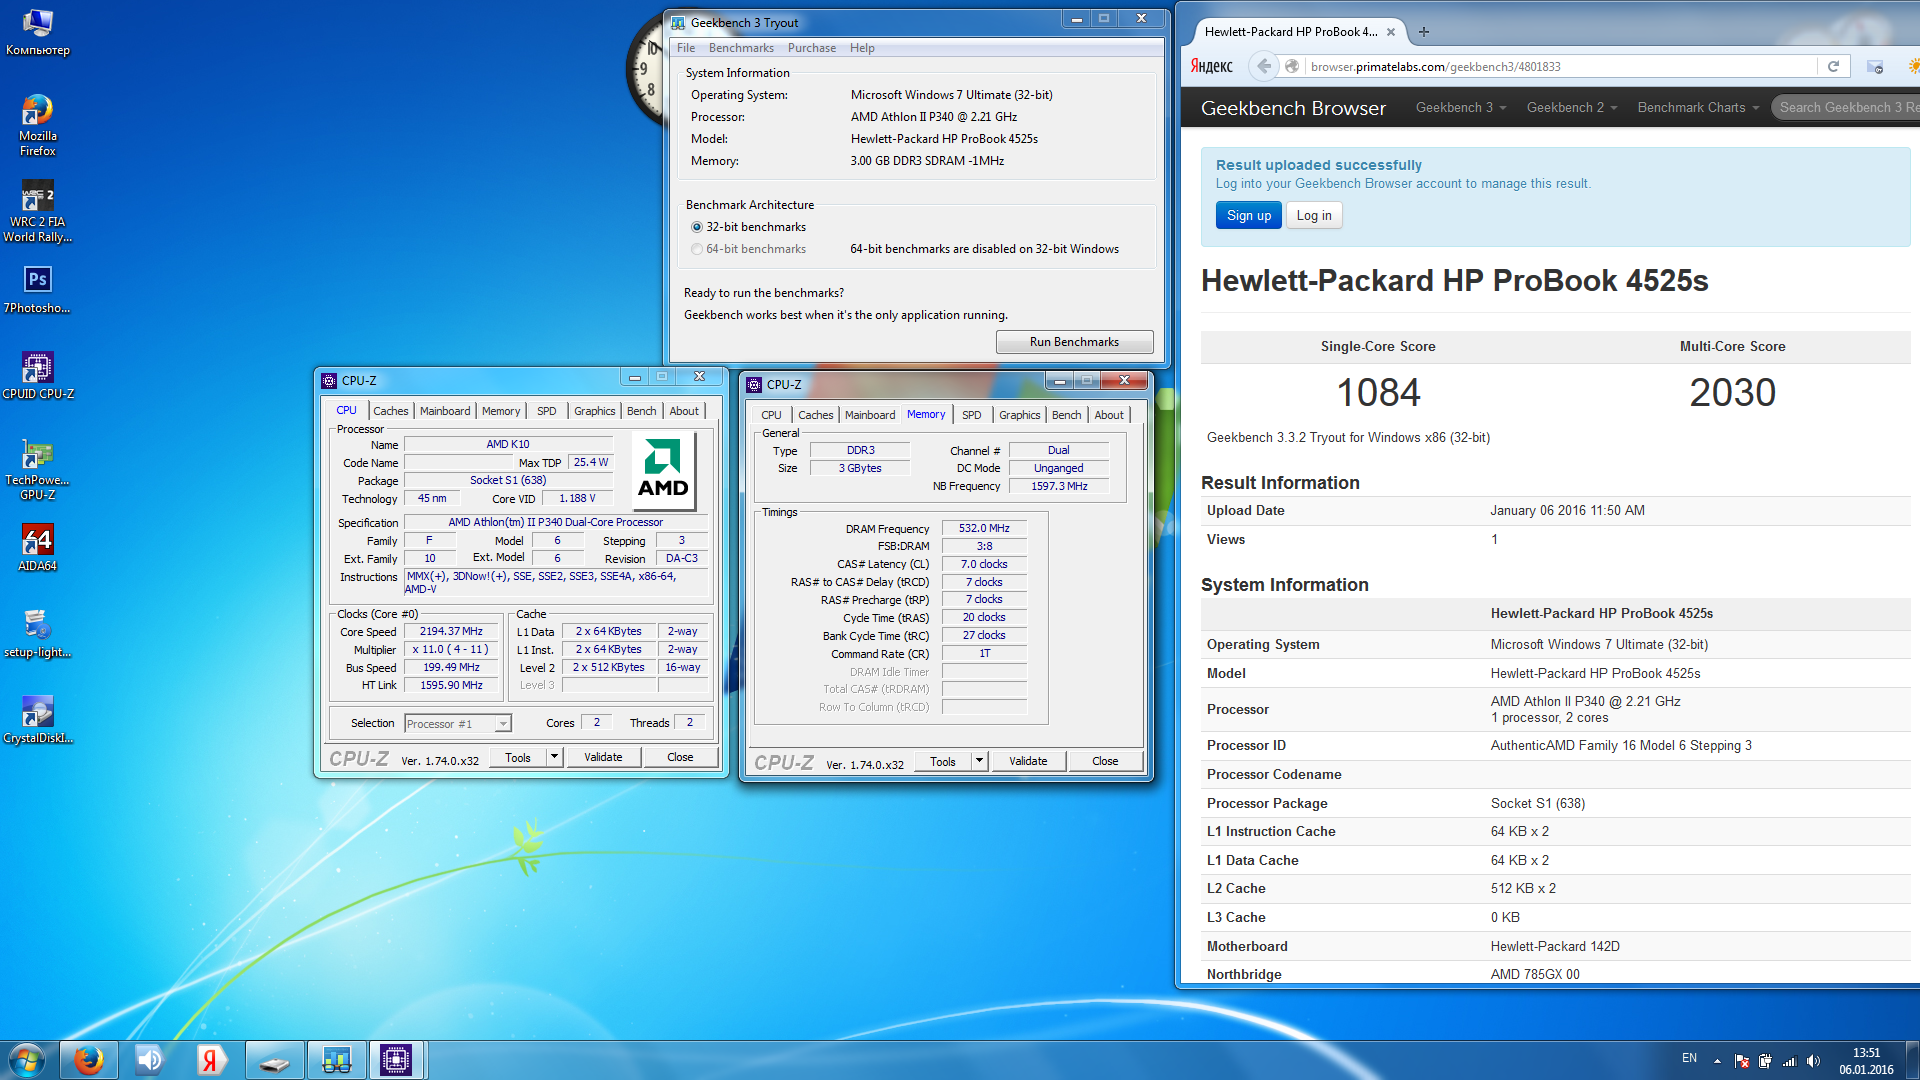Click Firefox icon in the taskbar
Screen dimensions: 1920x1080
tap(89, 1060)
